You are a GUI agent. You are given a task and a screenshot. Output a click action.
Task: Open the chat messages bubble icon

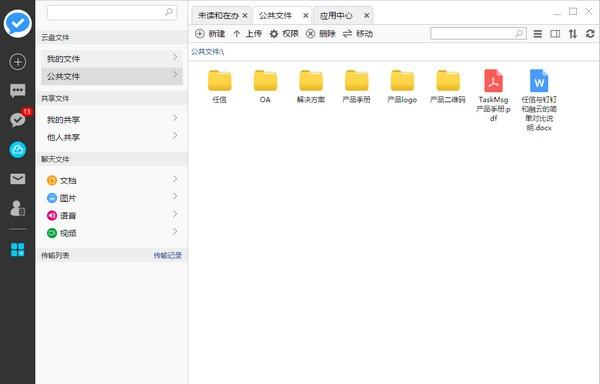(x=18, y=91)
